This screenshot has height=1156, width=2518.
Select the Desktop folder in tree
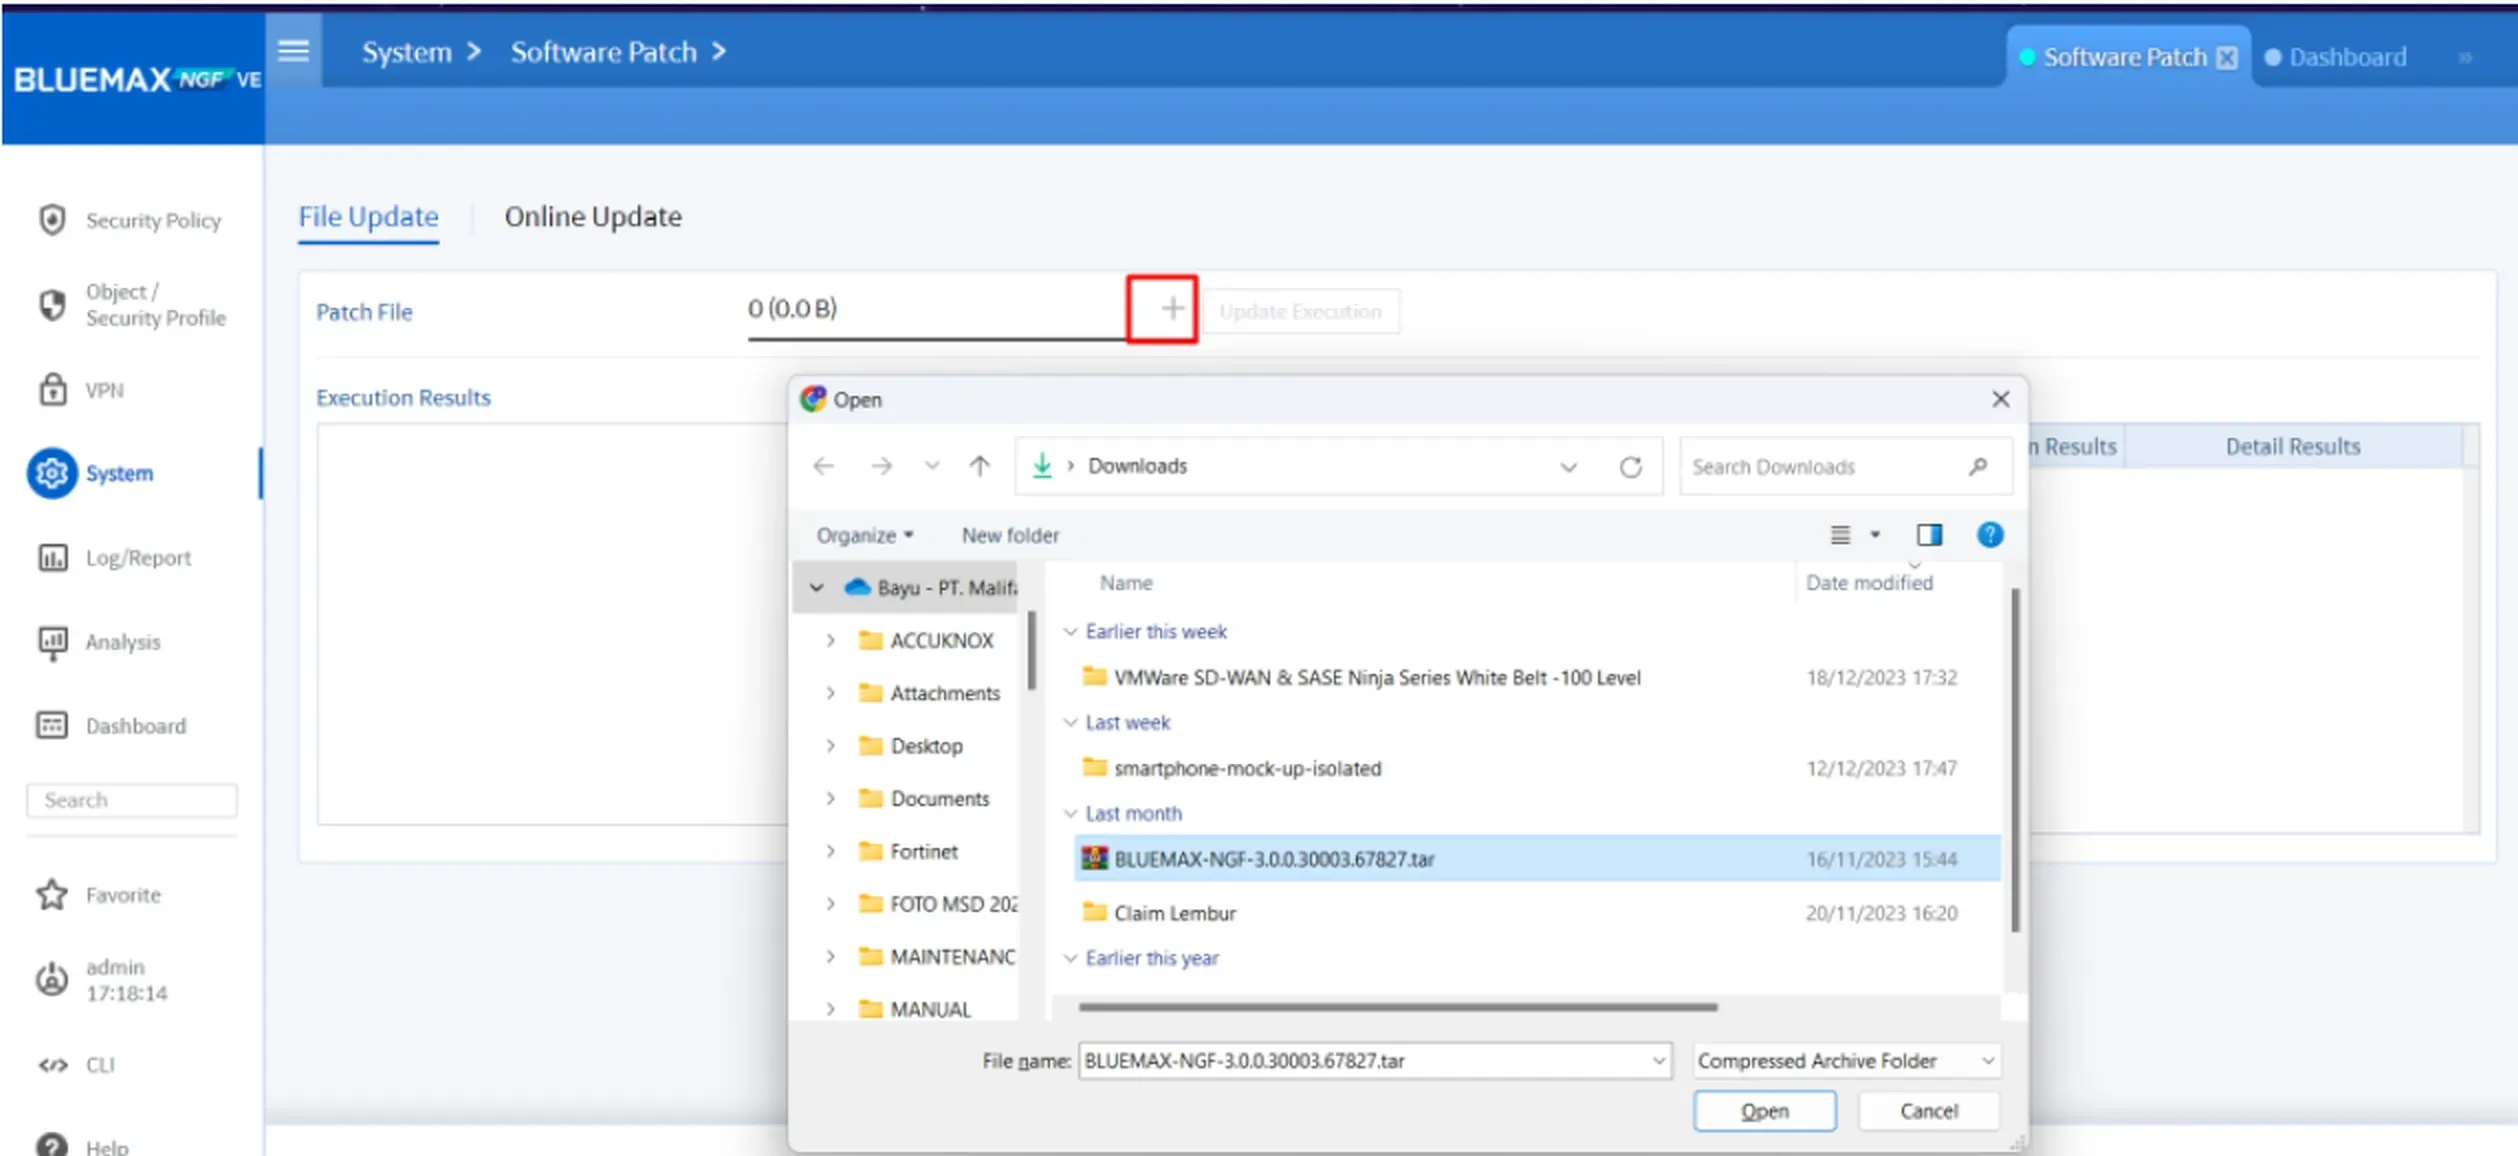tap(910, 746)
